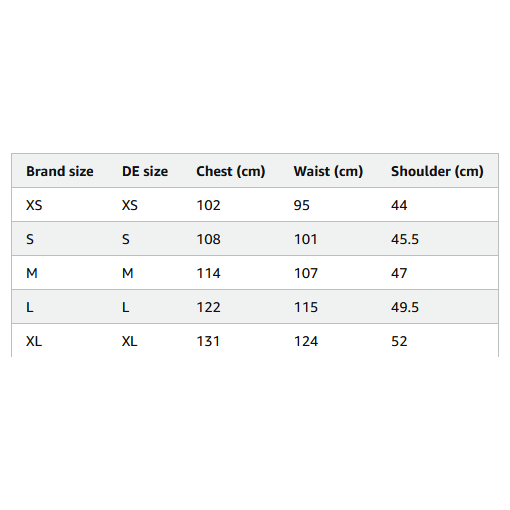Select the waist value 107
The width and height of the screenshot is (510, 510).
tap(306, 273)
